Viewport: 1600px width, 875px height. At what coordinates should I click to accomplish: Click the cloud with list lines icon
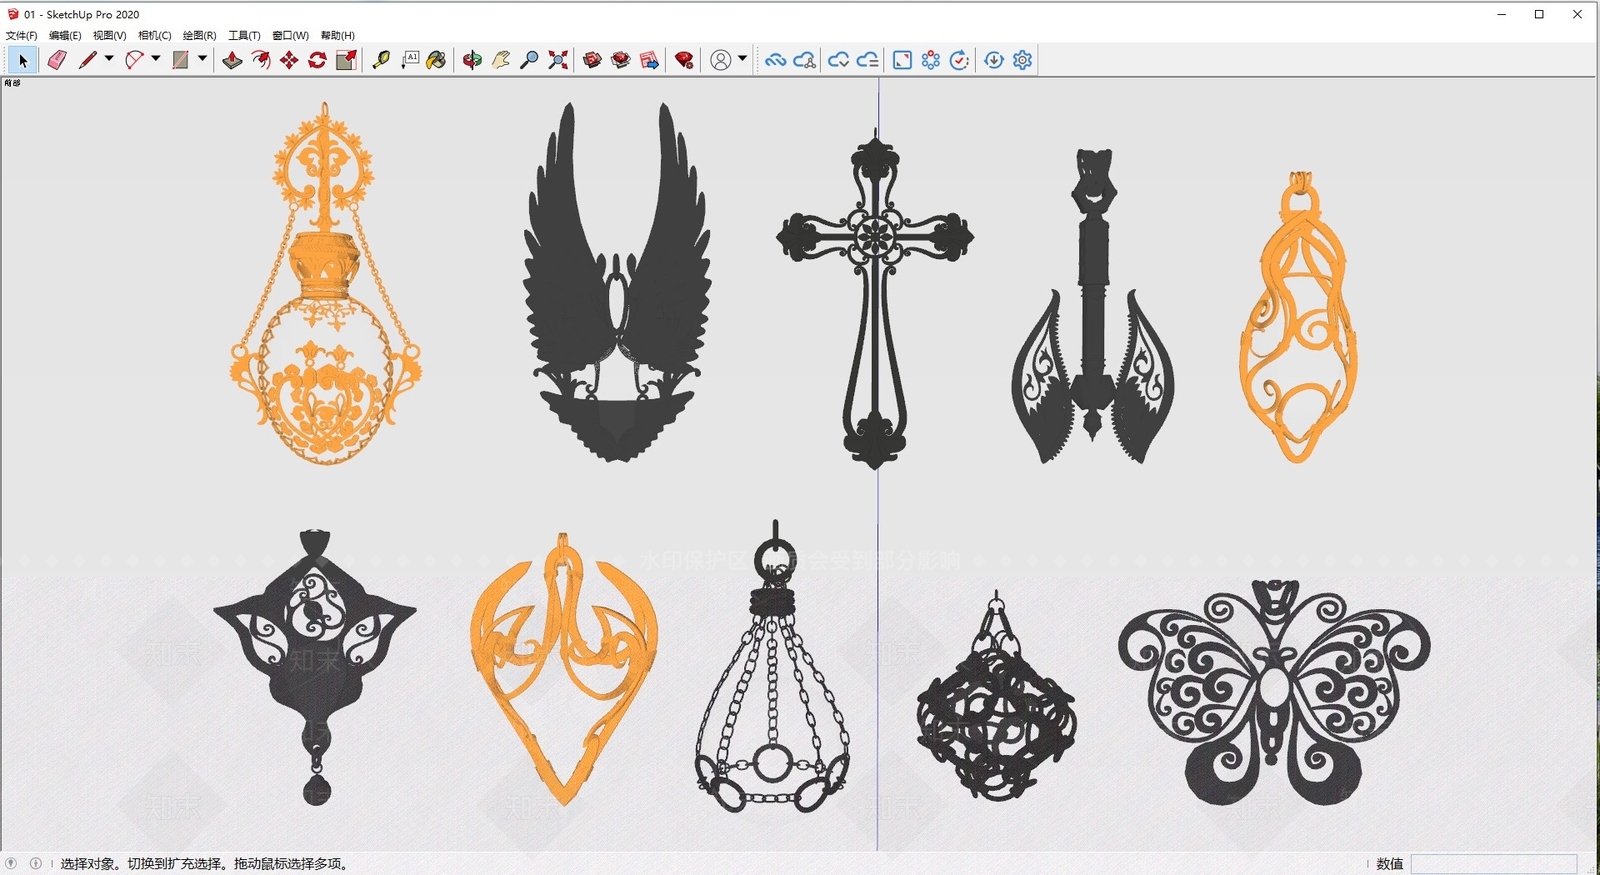867,60
